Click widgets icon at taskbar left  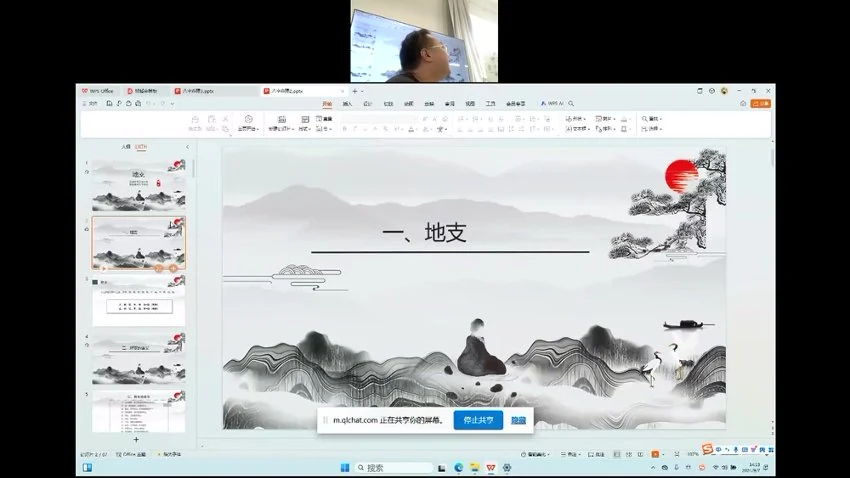(87, 468)
